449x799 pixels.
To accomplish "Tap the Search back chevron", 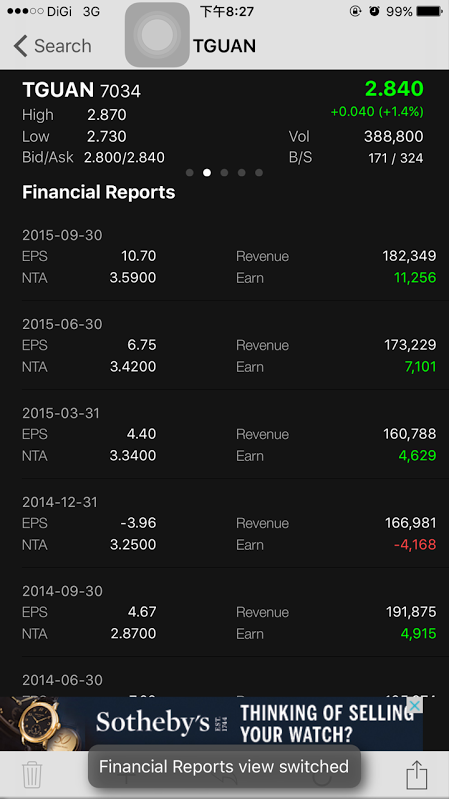I will (x=20, y=46).
